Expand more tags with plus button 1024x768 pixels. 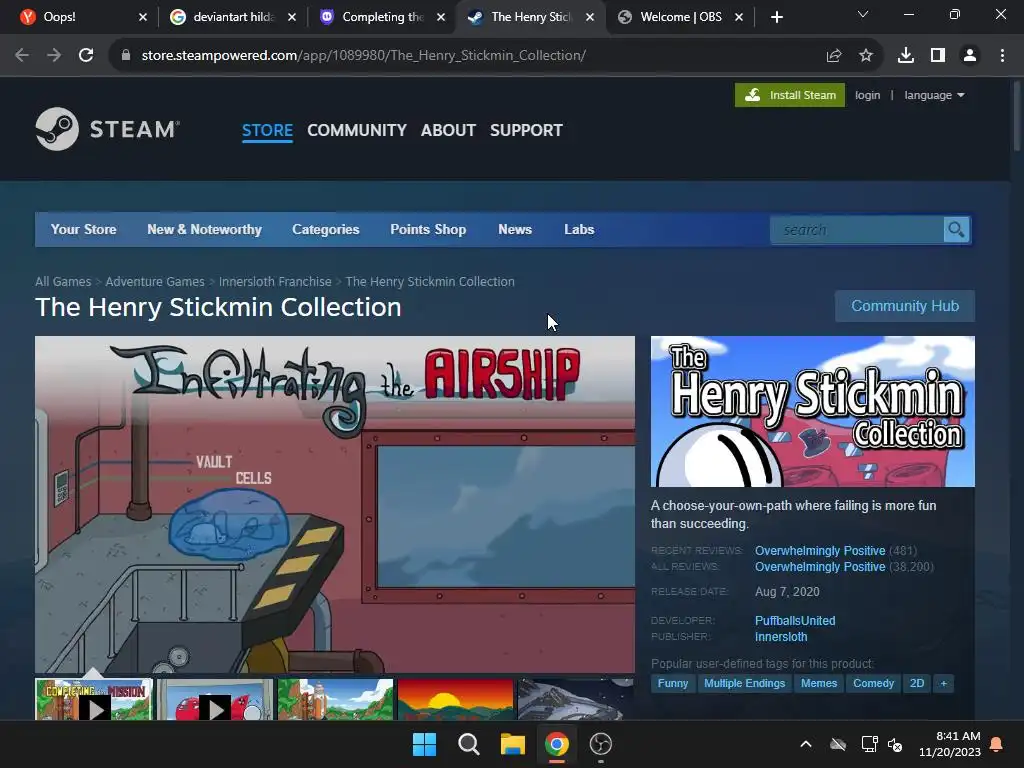click(944, 683)
